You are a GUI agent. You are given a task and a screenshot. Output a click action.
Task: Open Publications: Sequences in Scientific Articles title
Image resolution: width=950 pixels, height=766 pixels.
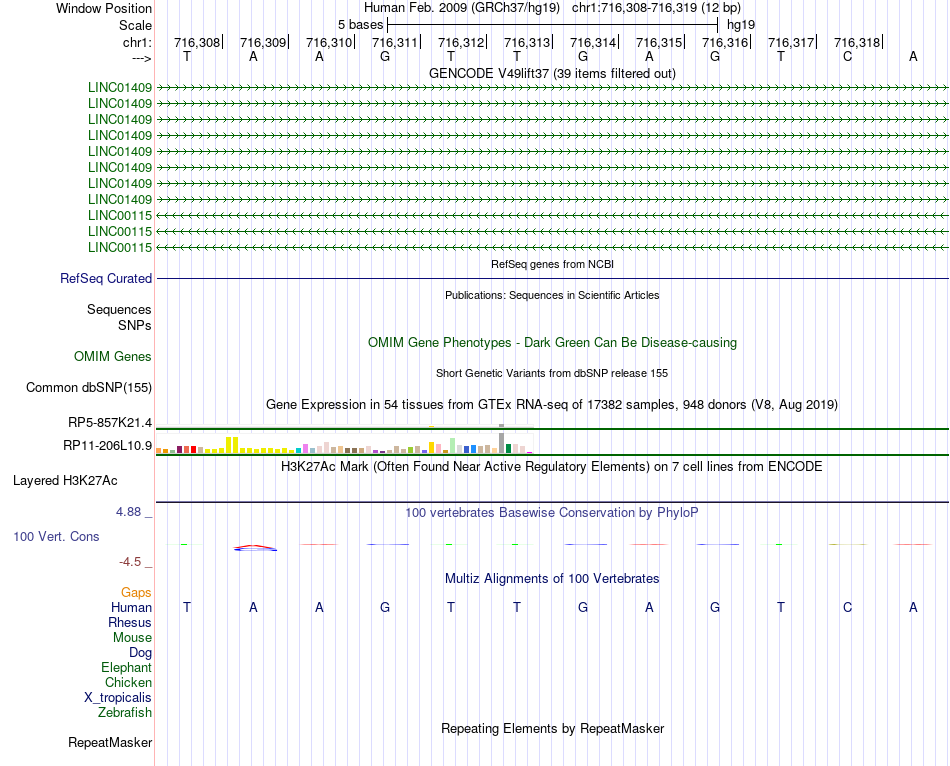coord(552,295)
